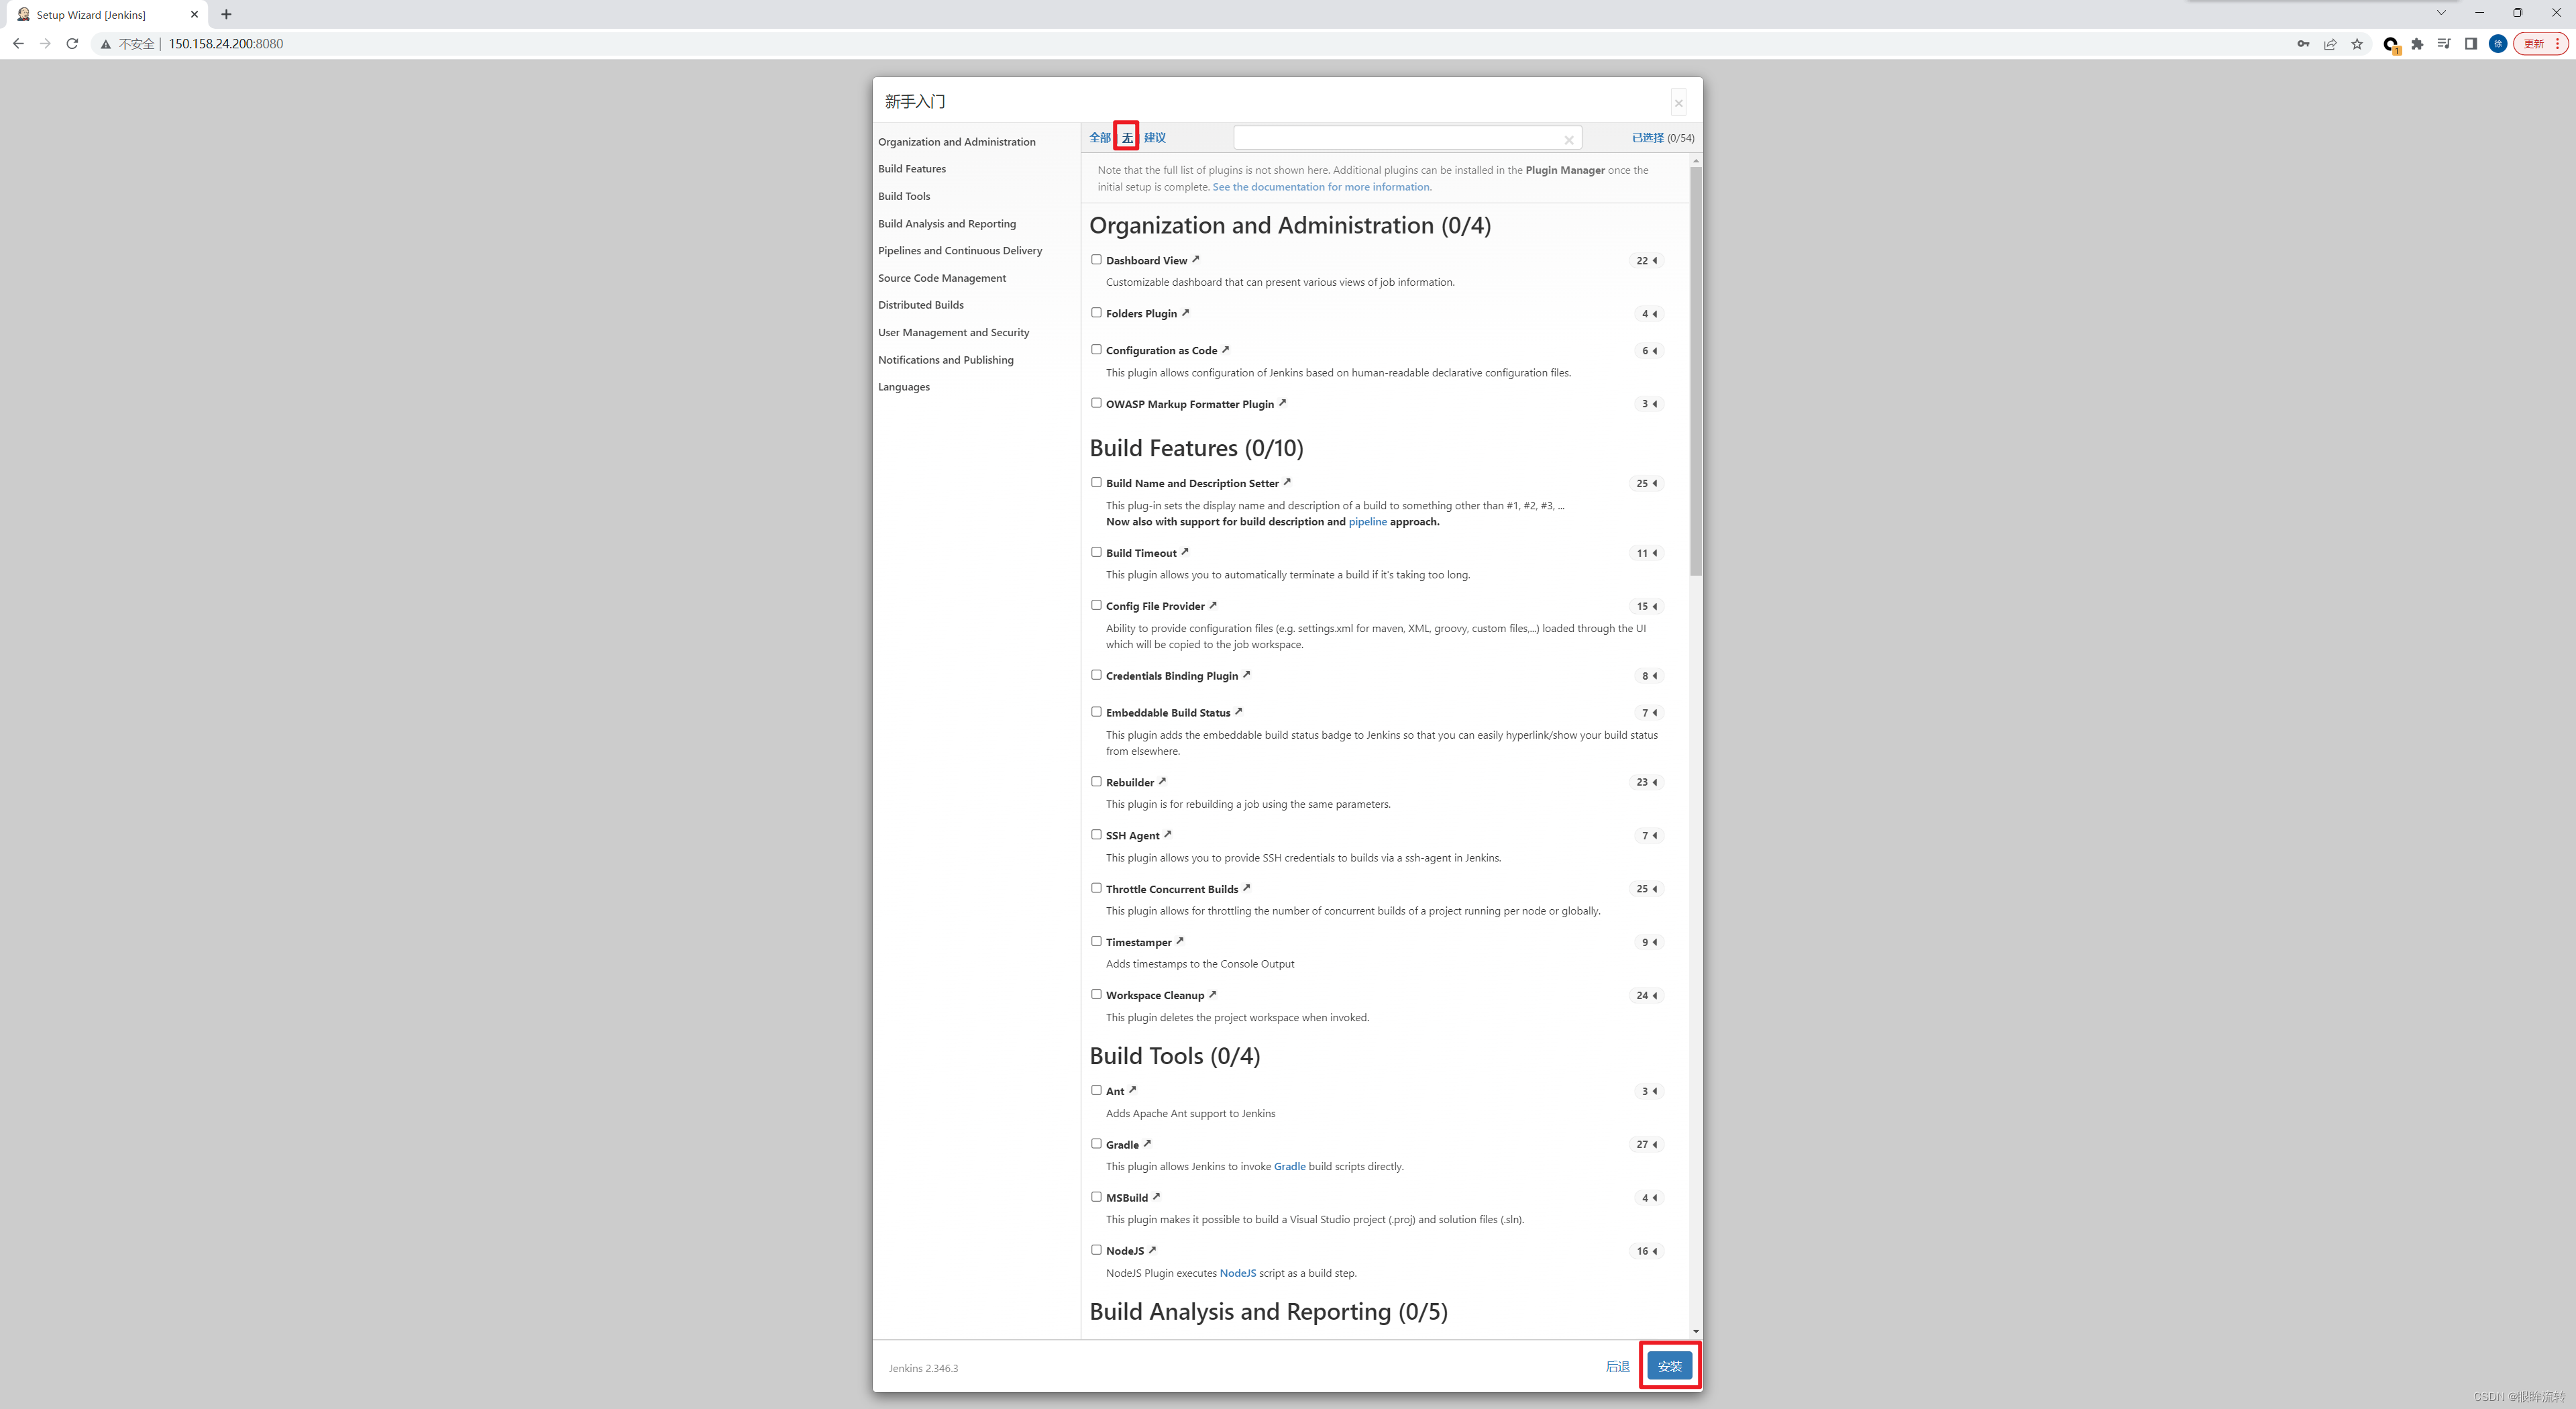Screen dimensions: 2576x1409
Task: Select suggested plugins with 建议 link
Action: tap(1155, 138)
